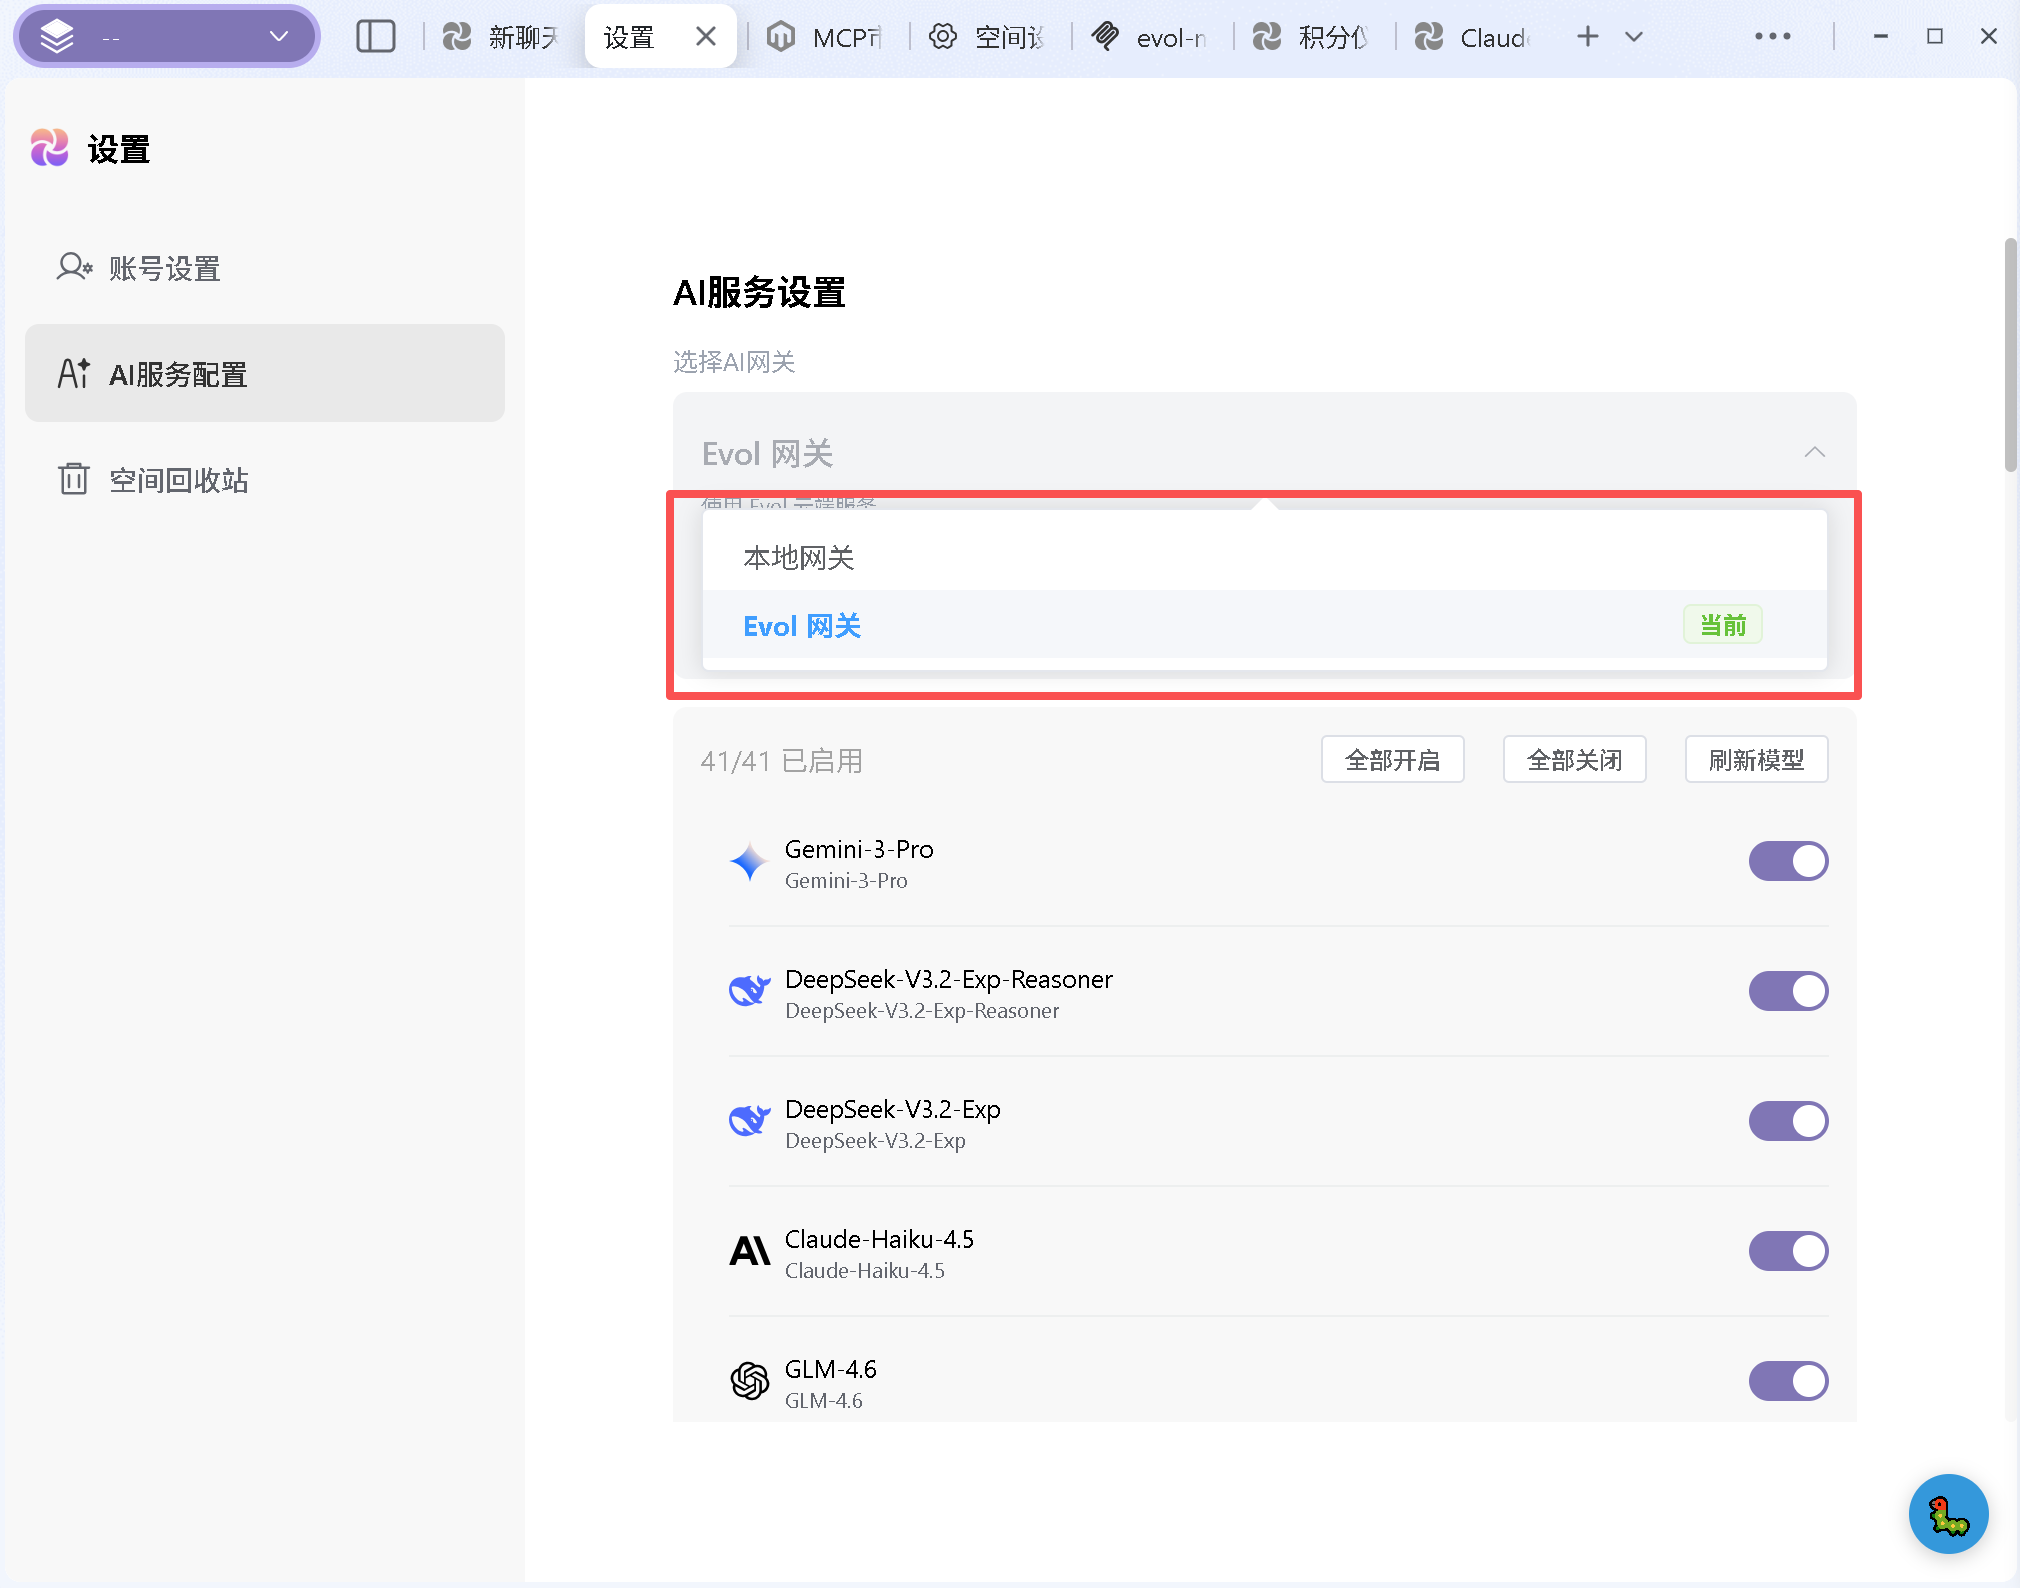The image size is (2020, 1588).
Task: Click the Claude-Haiku-4.5 Anthropic logo icon
Action: [749, 1251]
